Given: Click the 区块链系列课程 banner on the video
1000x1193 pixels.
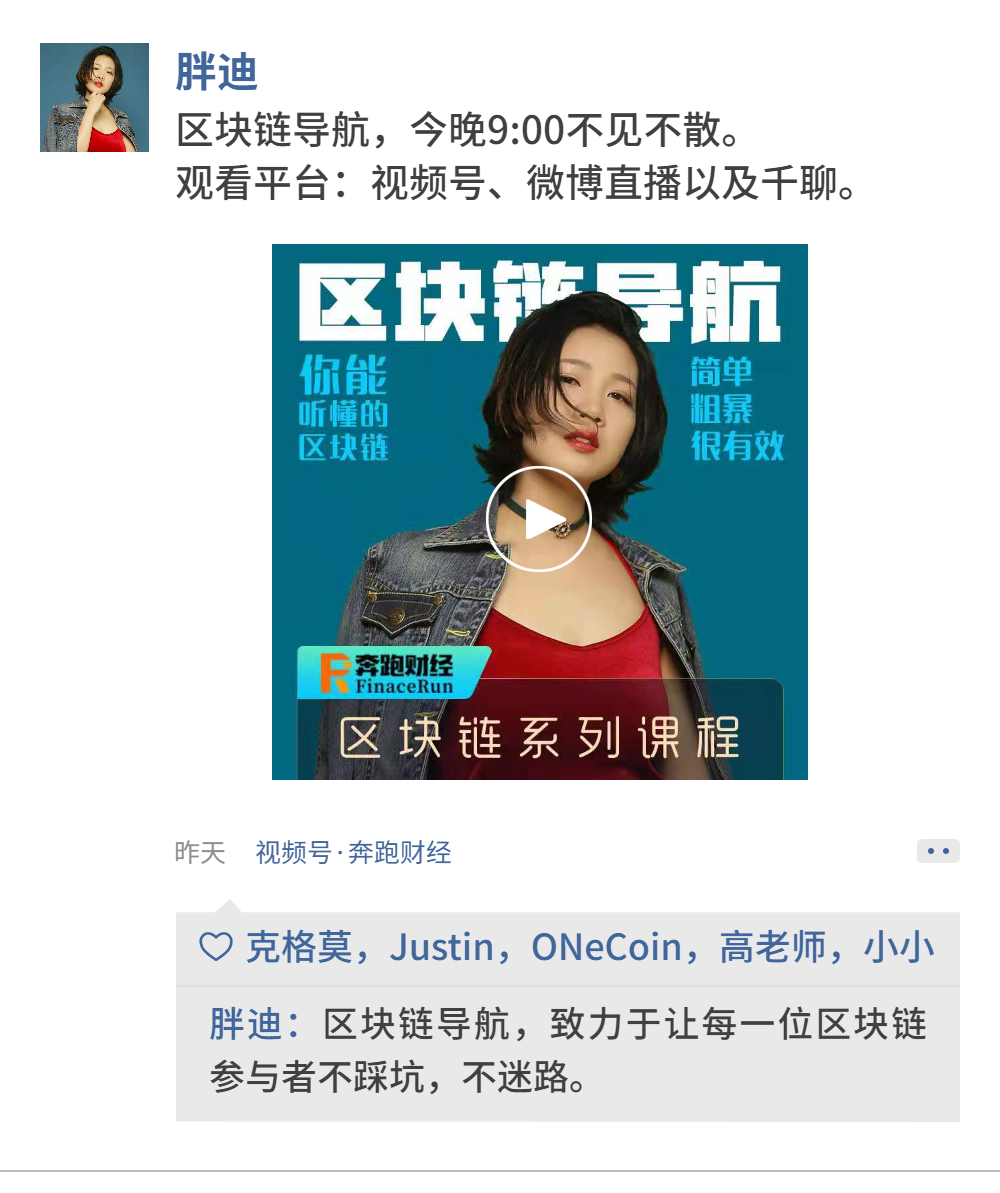Looking at the screenshot, I should tap(540, 737).
